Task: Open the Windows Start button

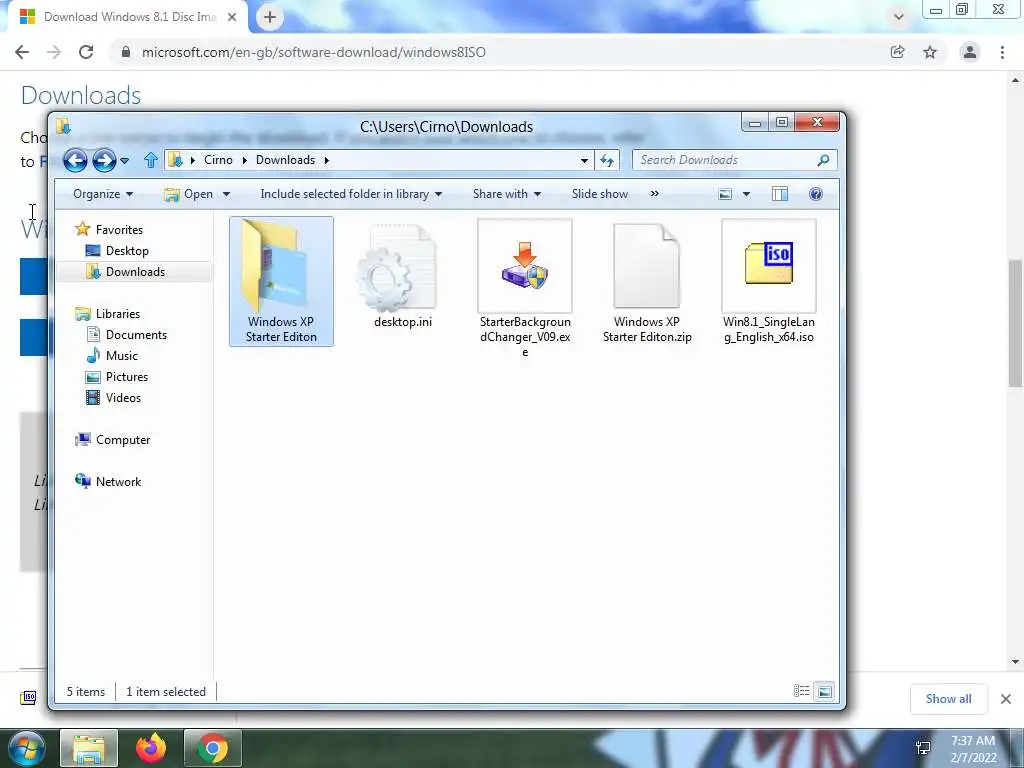Action: tap(26, 748)
